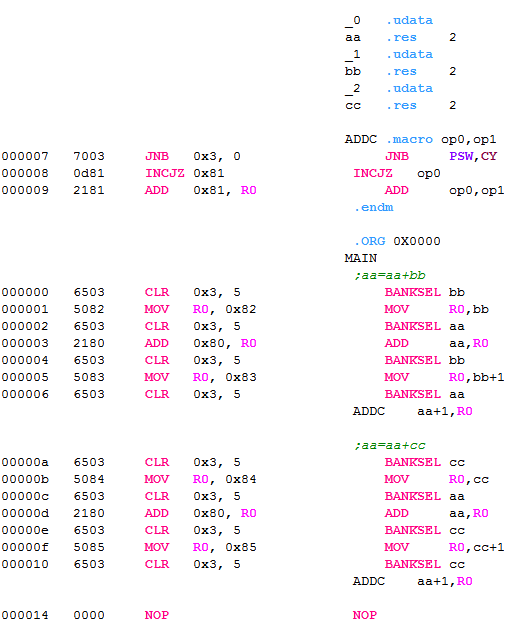Select address 000000
529x628 pixels.
click(x=25, y=292)
